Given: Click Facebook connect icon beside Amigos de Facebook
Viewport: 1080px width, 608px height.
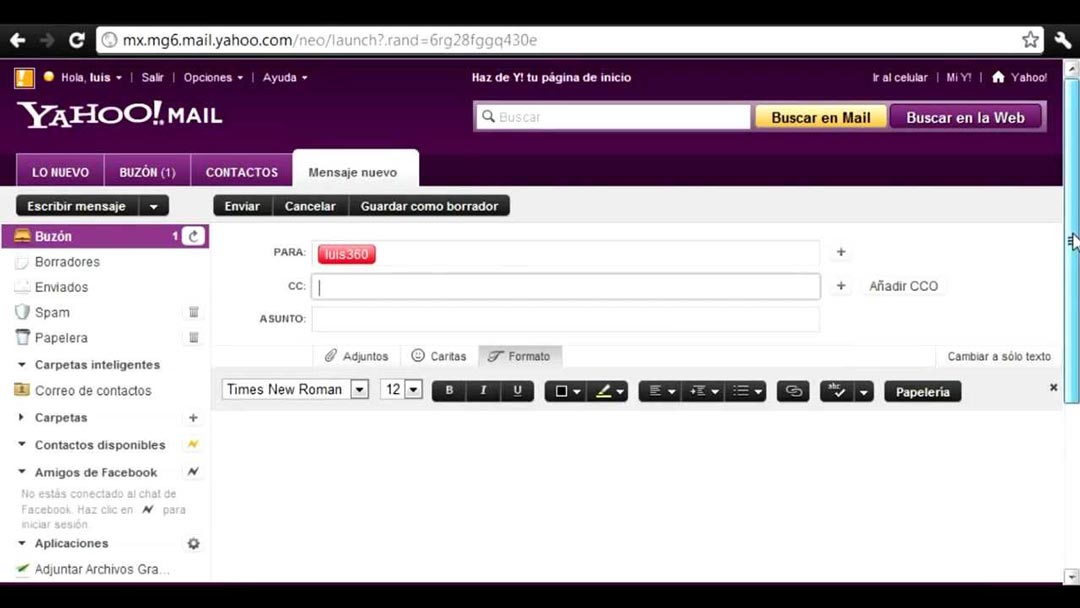Looking at the screenshot, I should pos(193,472).
